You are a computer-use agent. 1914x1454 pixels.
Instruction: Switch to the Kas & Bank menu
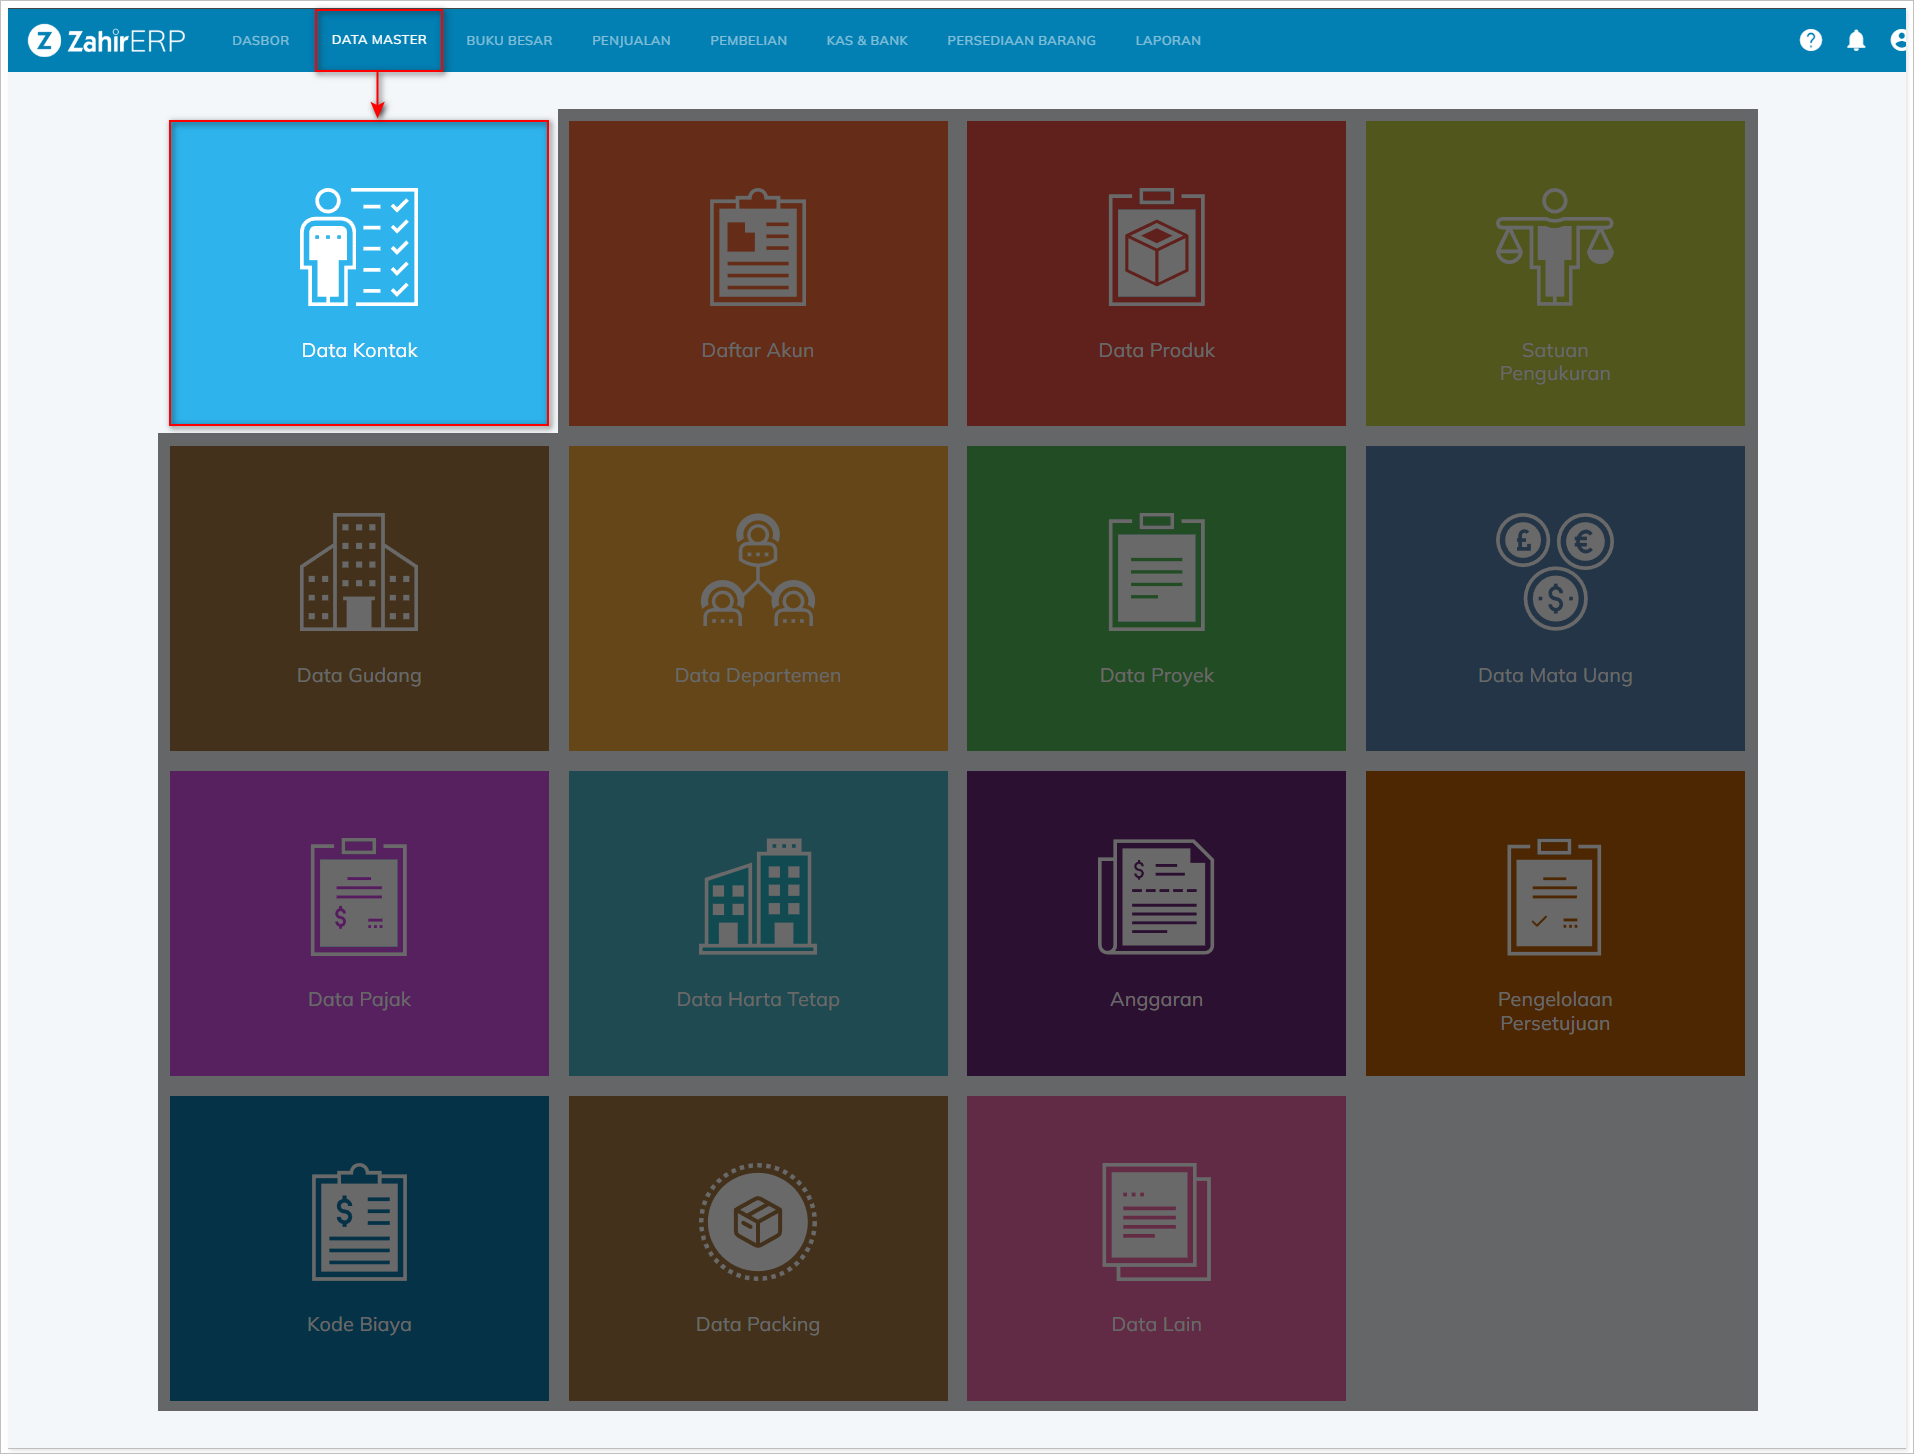coord(866,41)
